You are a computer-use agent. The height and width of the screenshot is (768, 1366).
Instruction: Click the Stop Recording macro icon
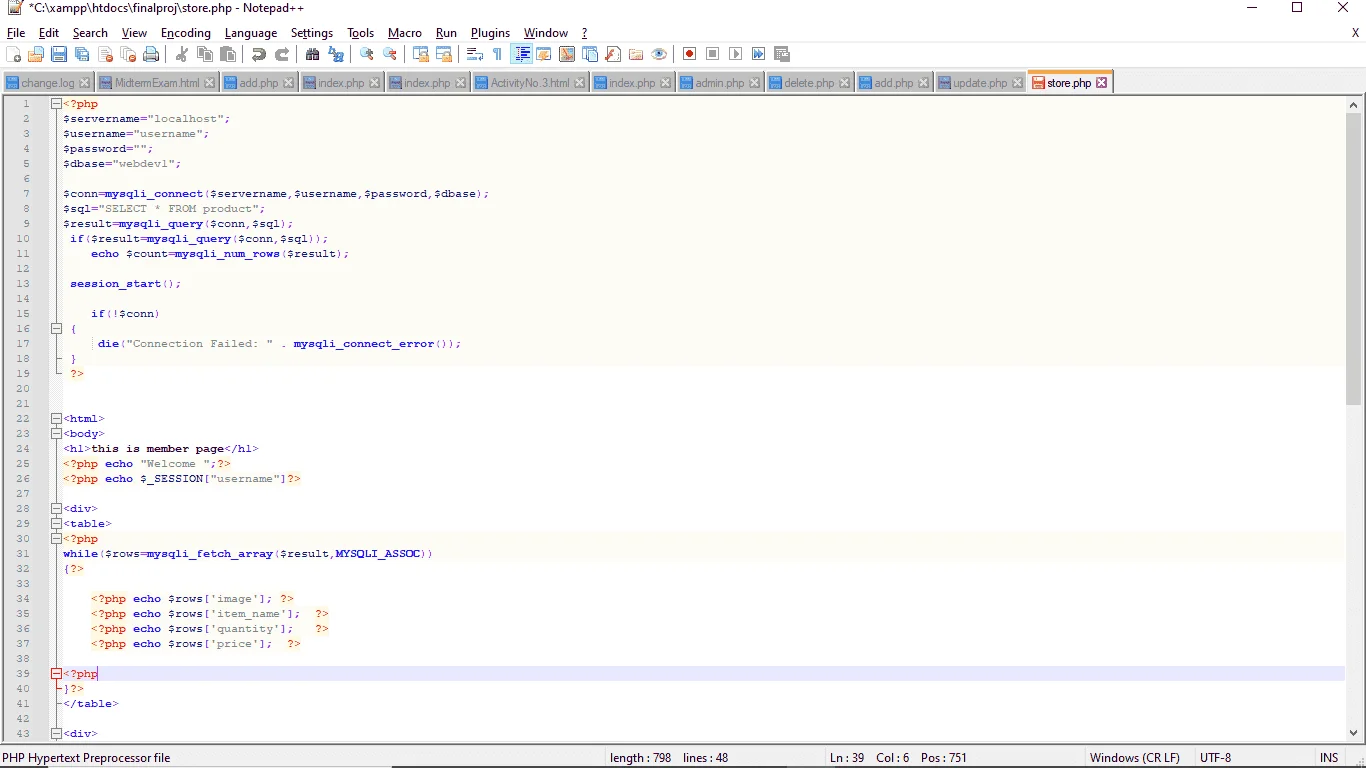[x=712, y=54]
